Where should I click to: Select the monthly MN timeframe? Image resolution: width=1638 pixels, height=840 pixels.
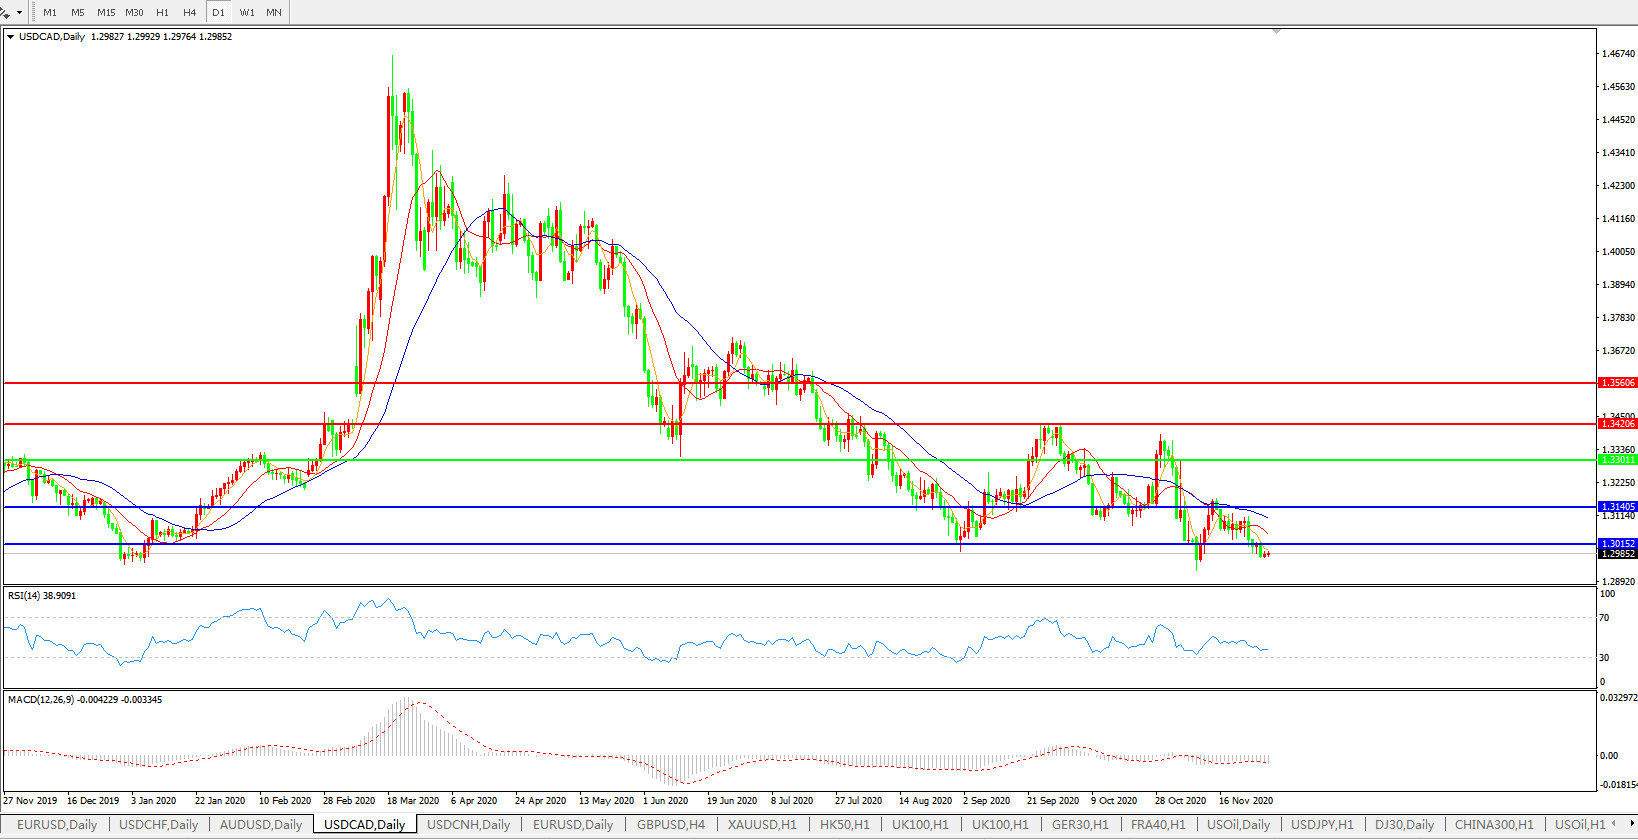click(274, 12)
